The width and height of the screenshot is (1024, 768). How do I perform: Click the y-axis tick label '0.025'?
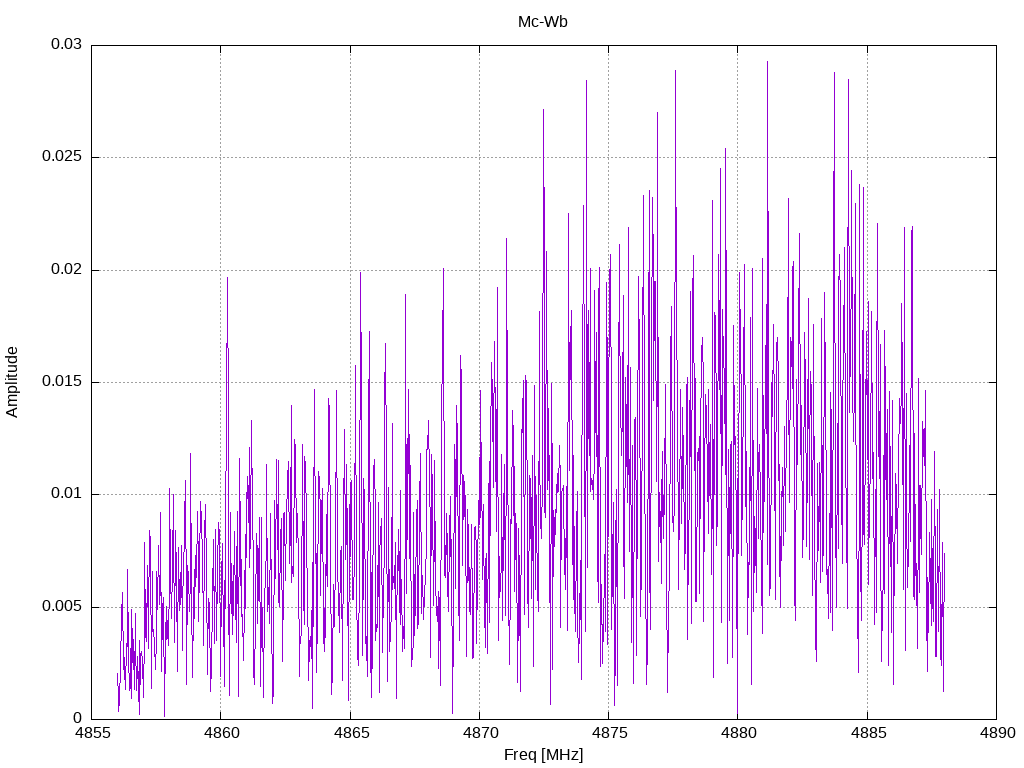tap(62, 157)
